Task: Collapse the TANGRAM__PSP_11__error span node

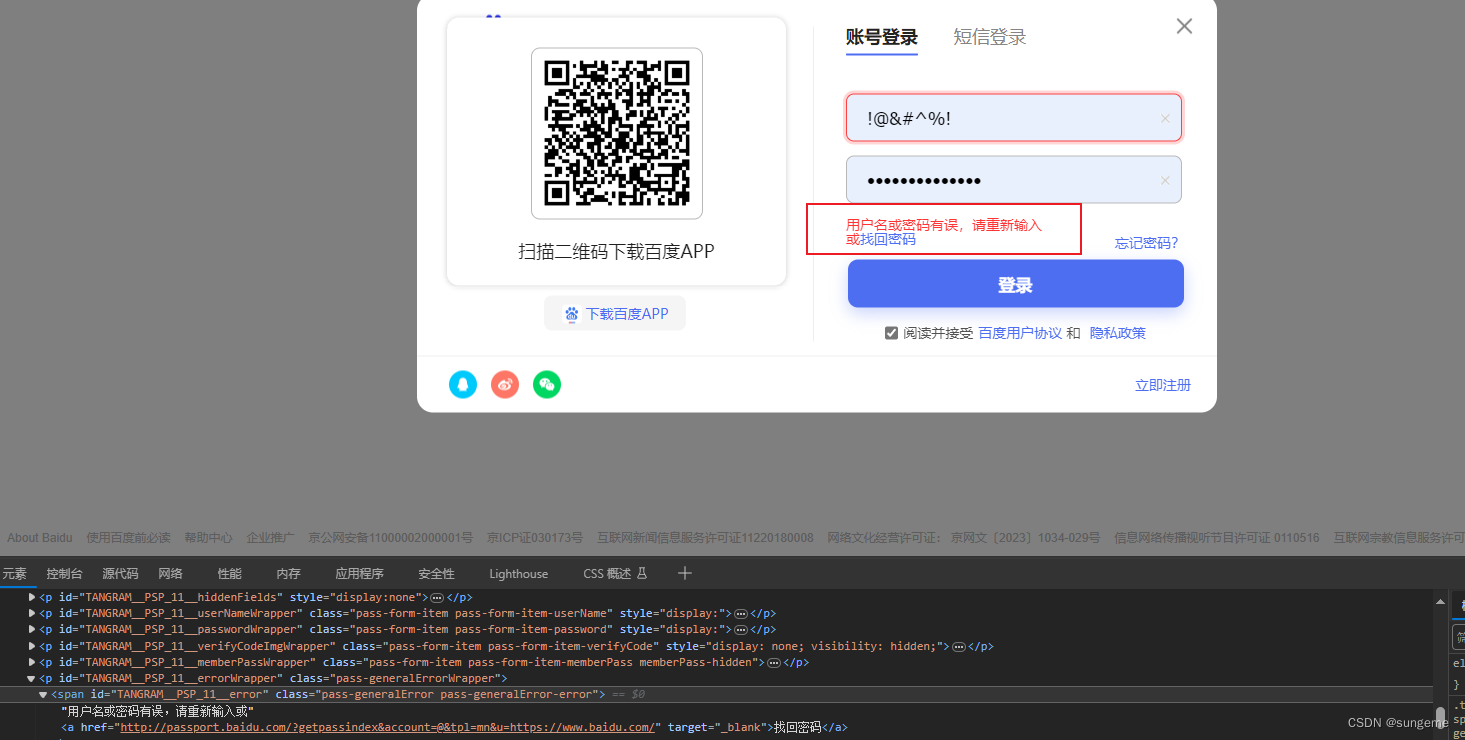Action: [43, 694]
